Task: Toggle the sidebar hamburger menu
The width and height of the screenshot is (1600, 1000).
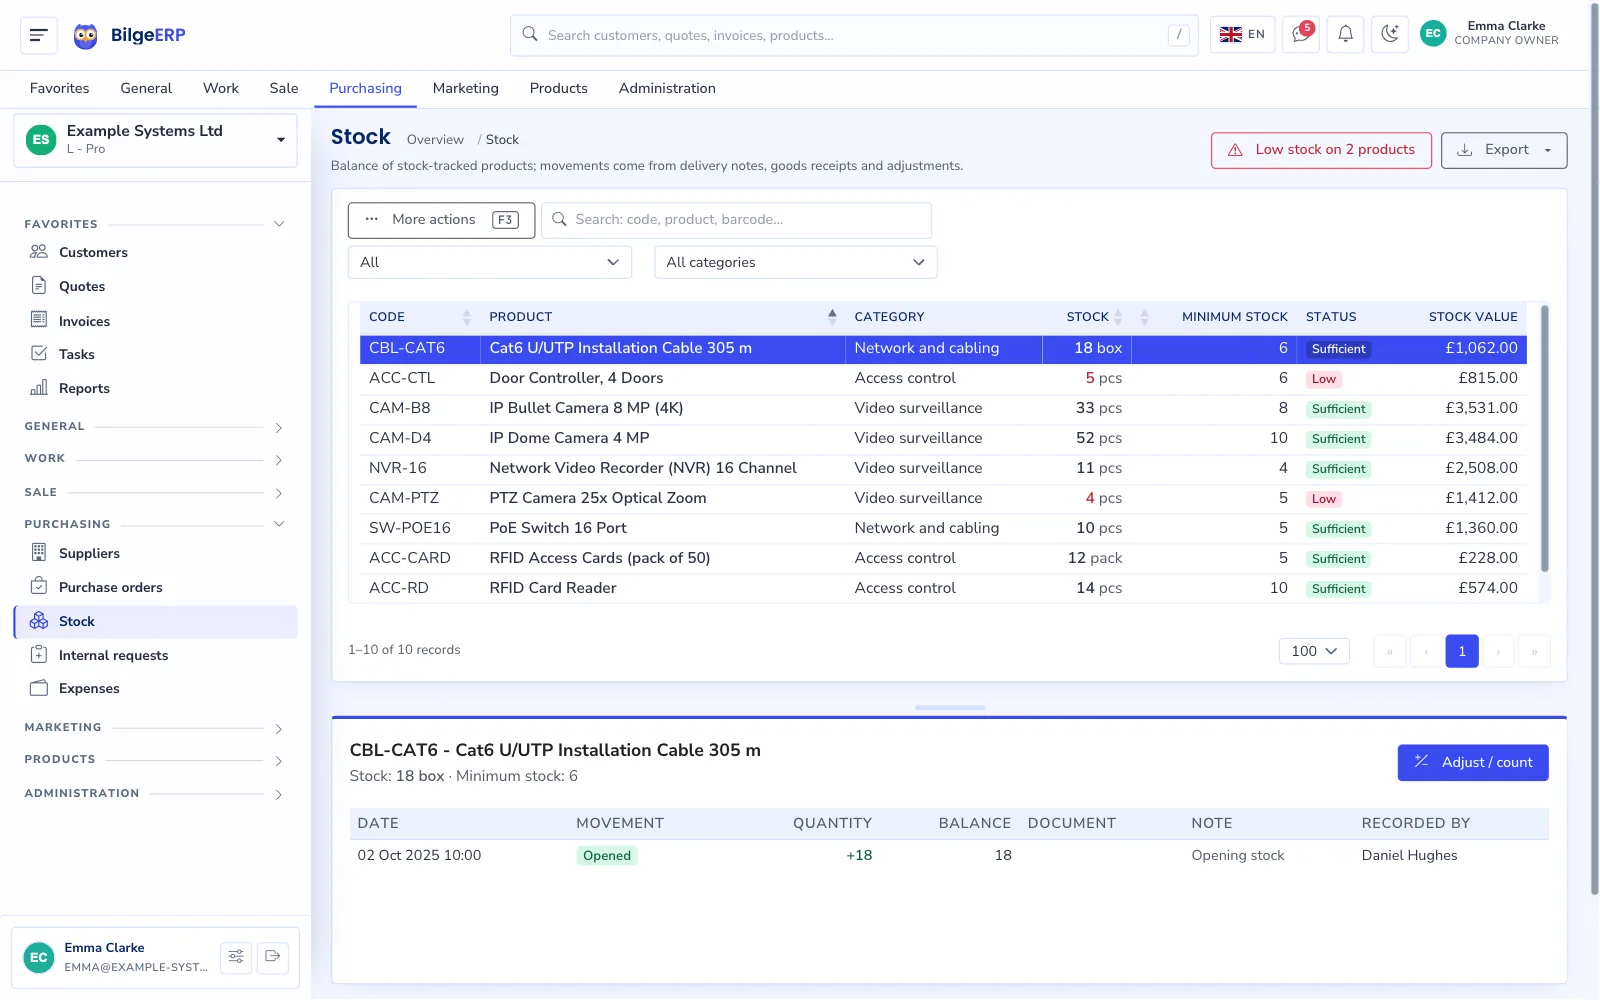Action: 39,35
